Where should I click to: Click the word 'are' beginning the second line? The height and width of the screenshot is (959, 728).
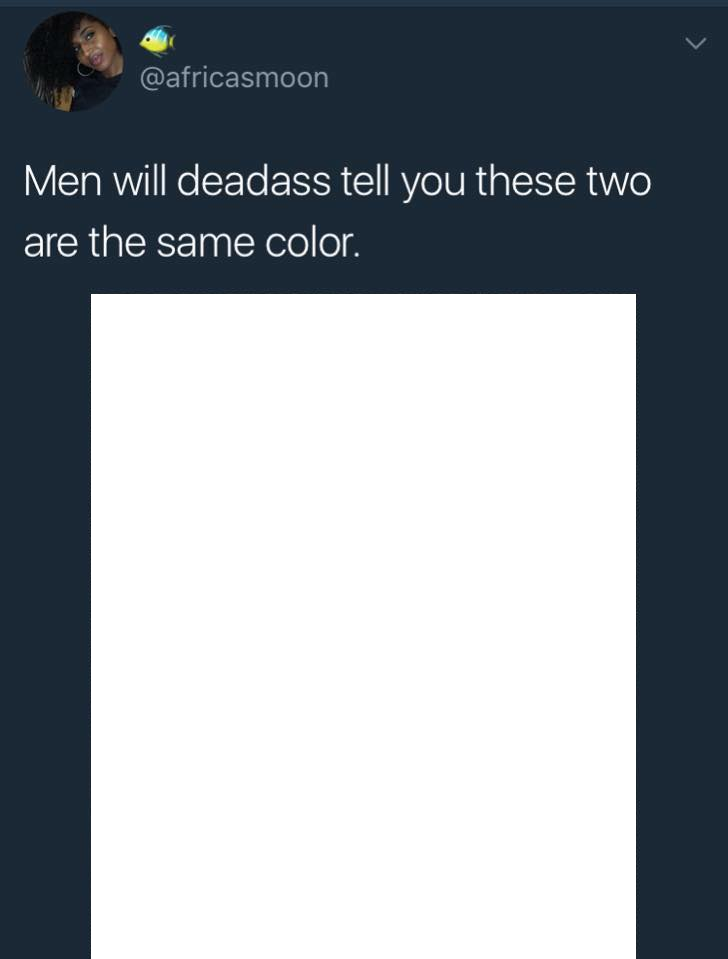click(x=50, y=245)
